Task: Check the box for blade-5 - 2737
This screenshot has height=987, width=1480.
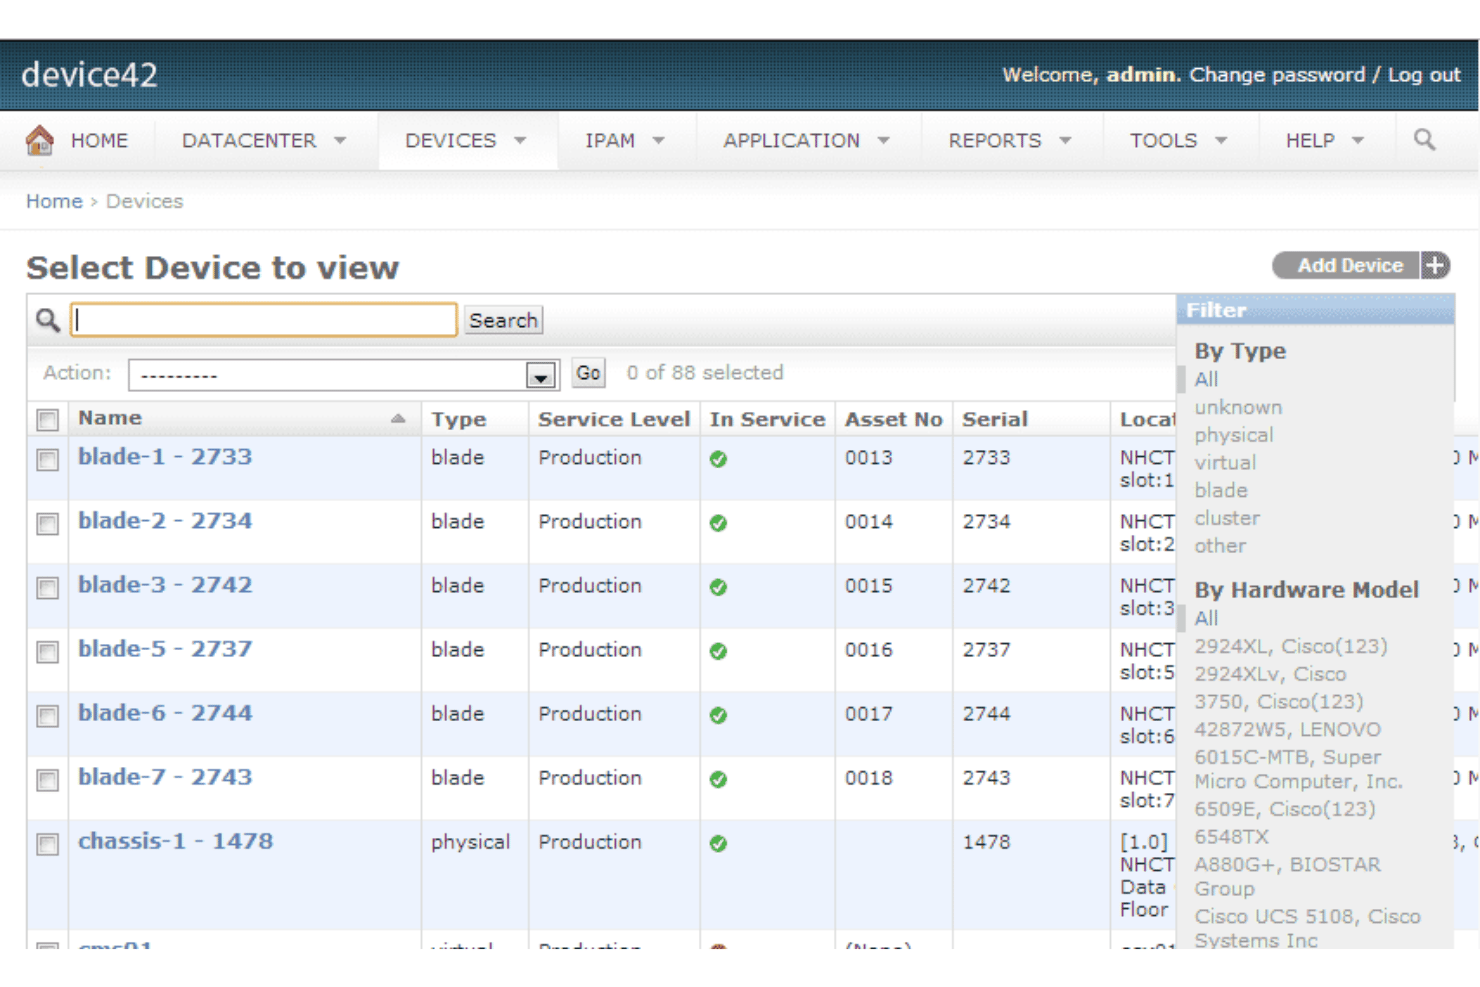Action: (47, 652)
